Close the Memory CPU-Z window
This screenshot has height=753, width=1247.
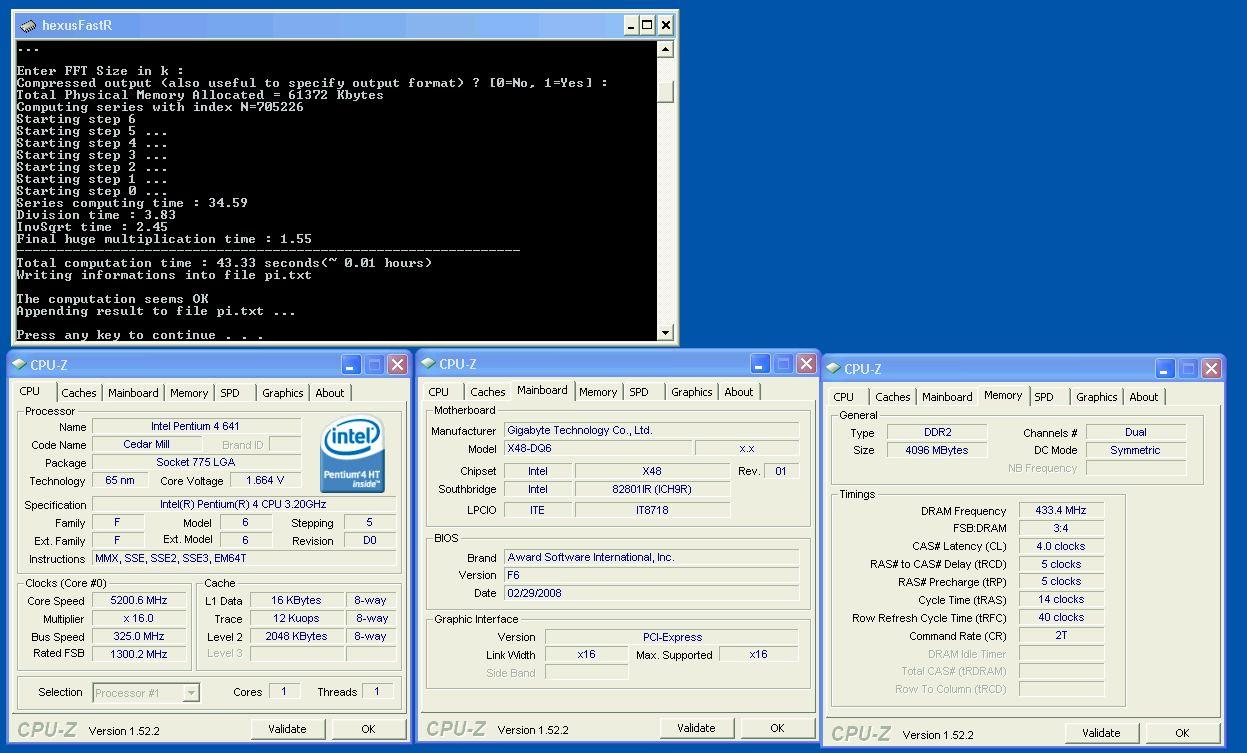1211,369
